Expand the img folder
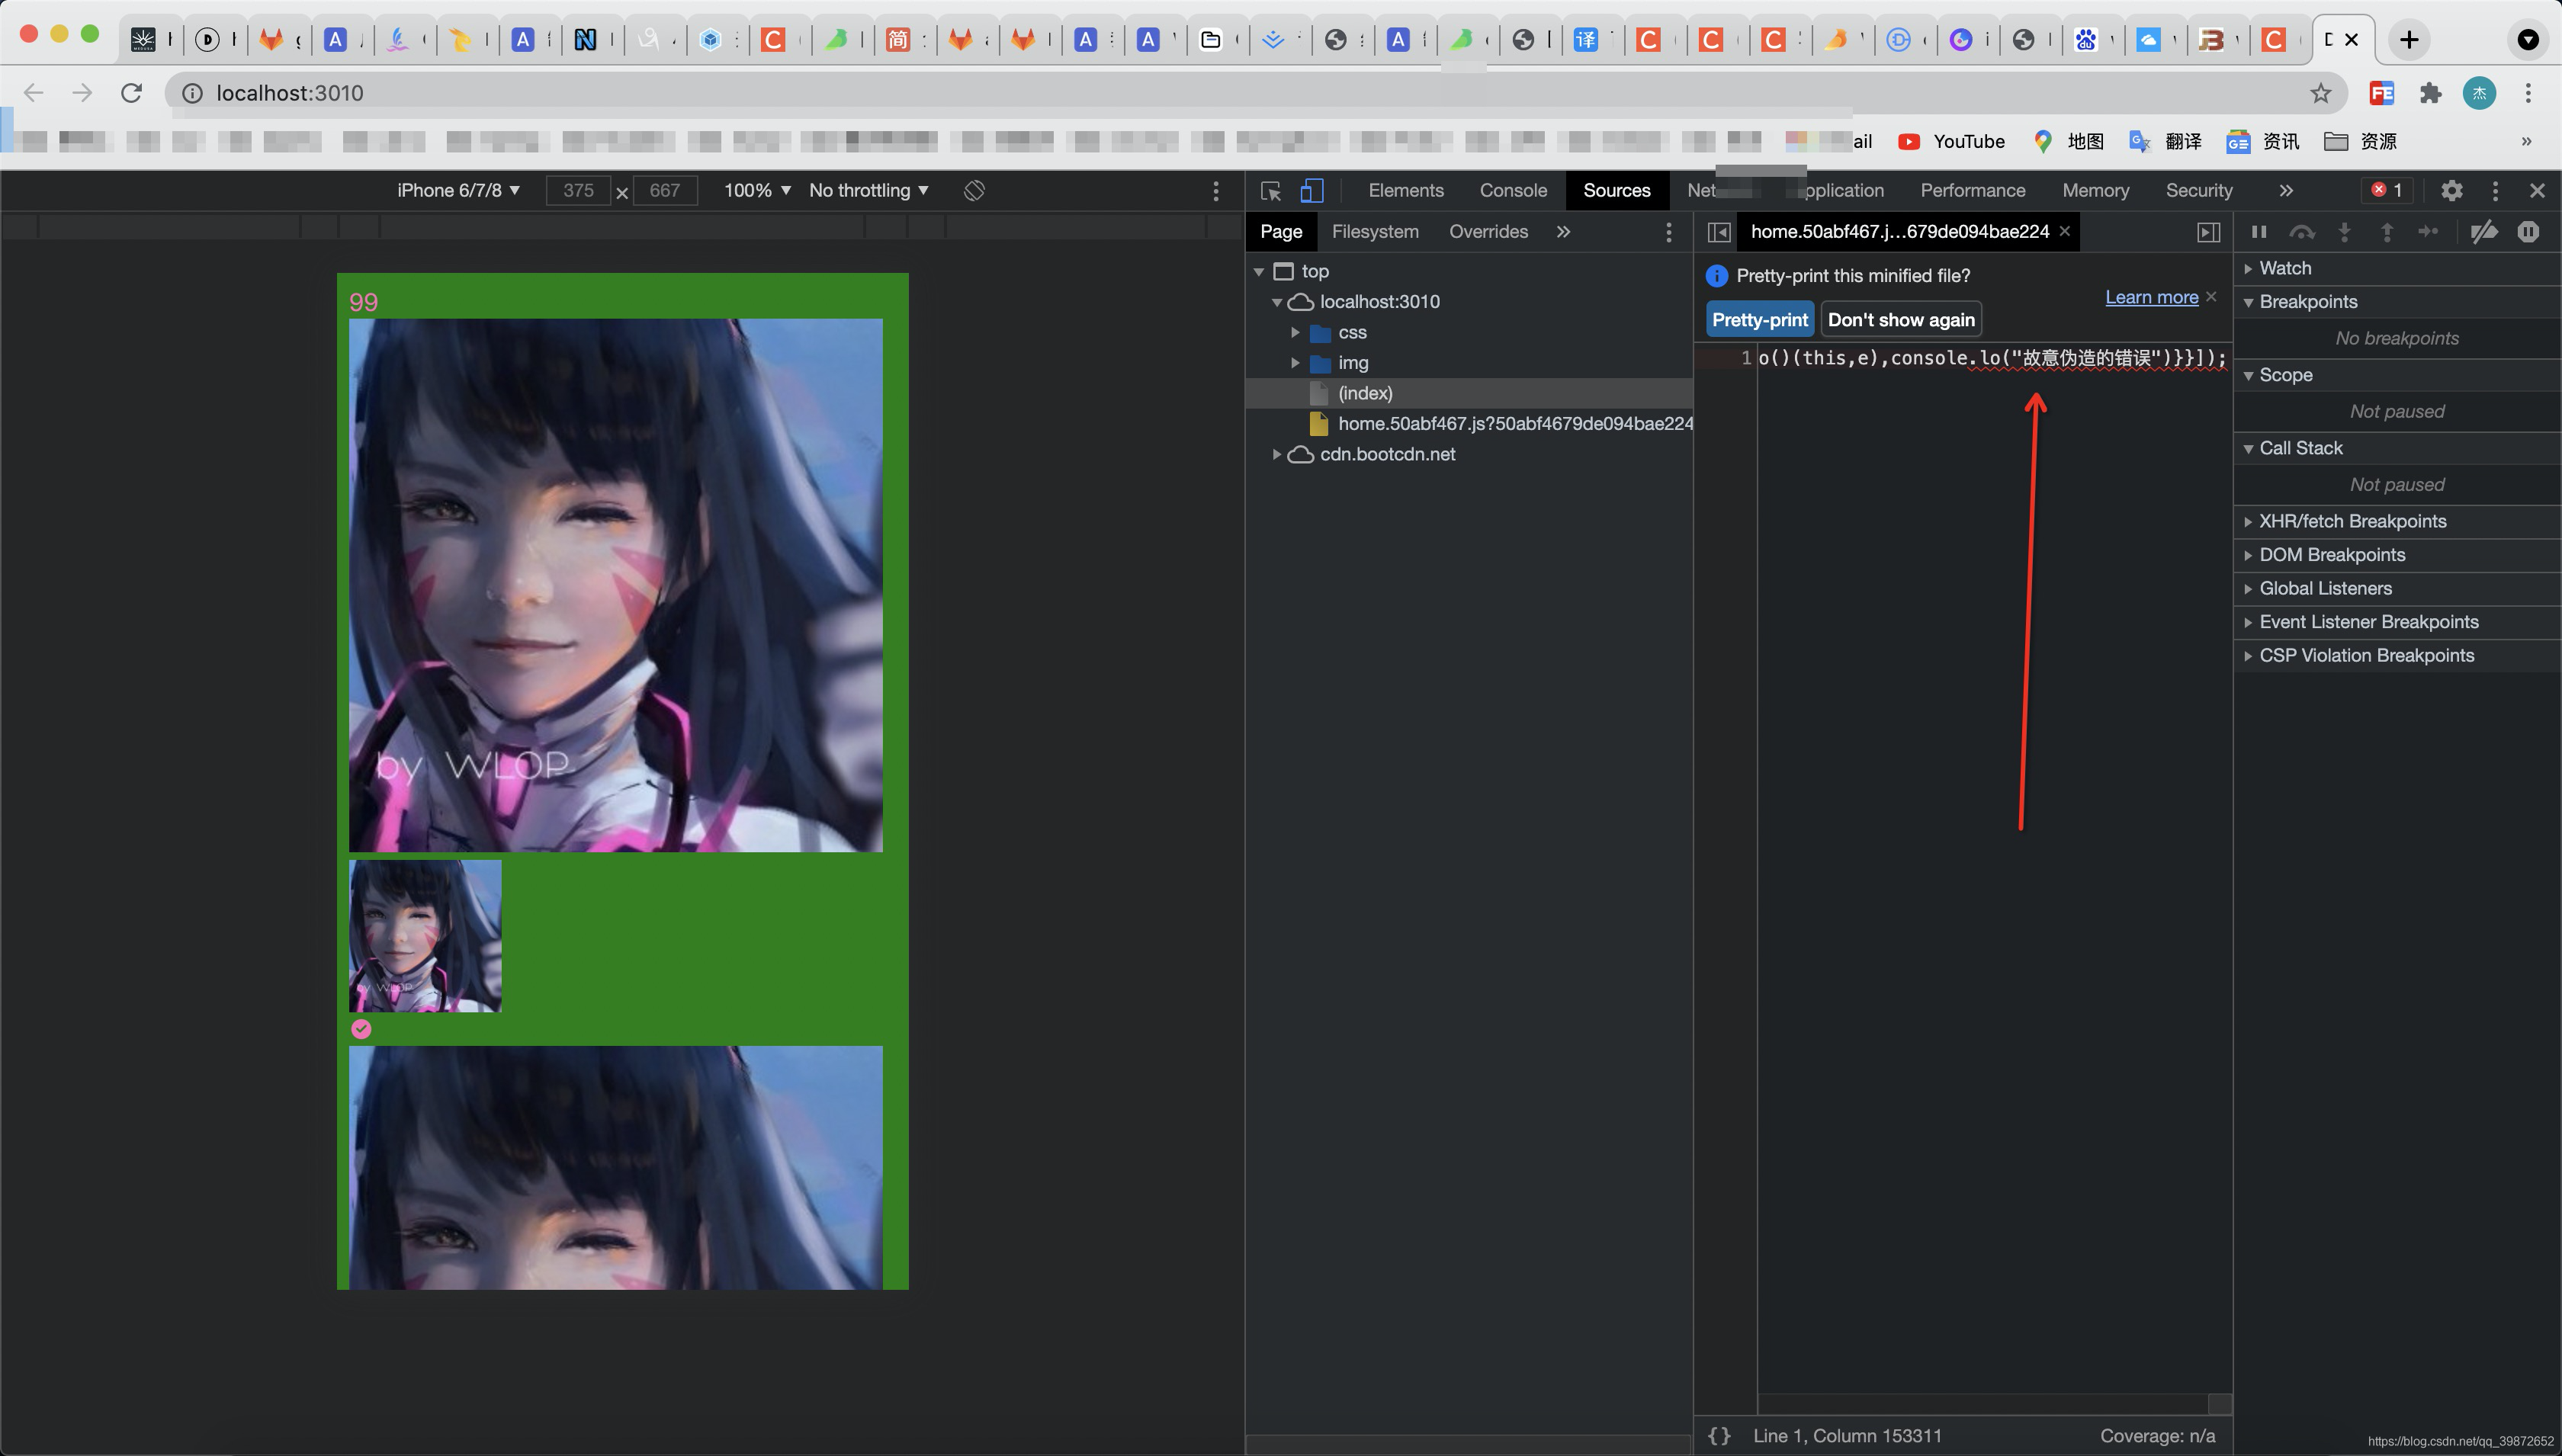 (x=1295, y=363)
